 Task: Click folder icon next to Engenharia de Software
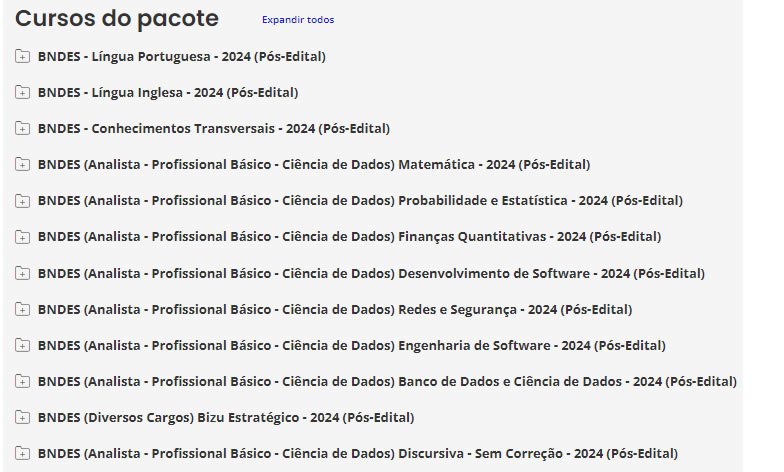(23, 345)
